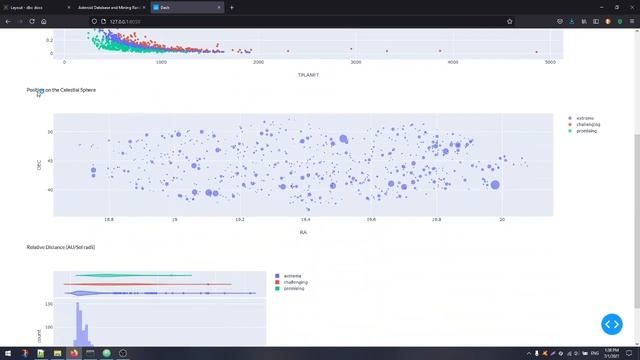This screenshot has width=640, height=360.
Task: Click the Positions on the Celestial Sphere heading
Action: pyautogui.click(x=61, y=90)
